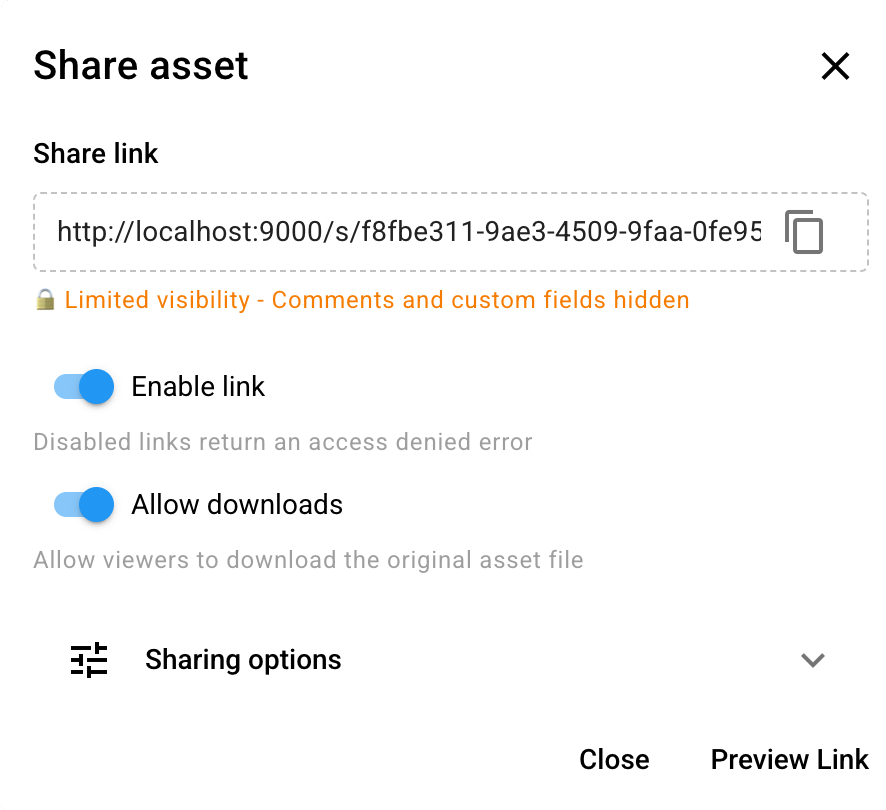This screenshot has width=886, height=810.
Task: Click the 'Comments and custom fields hidden' text
Action: pos(481,300)
